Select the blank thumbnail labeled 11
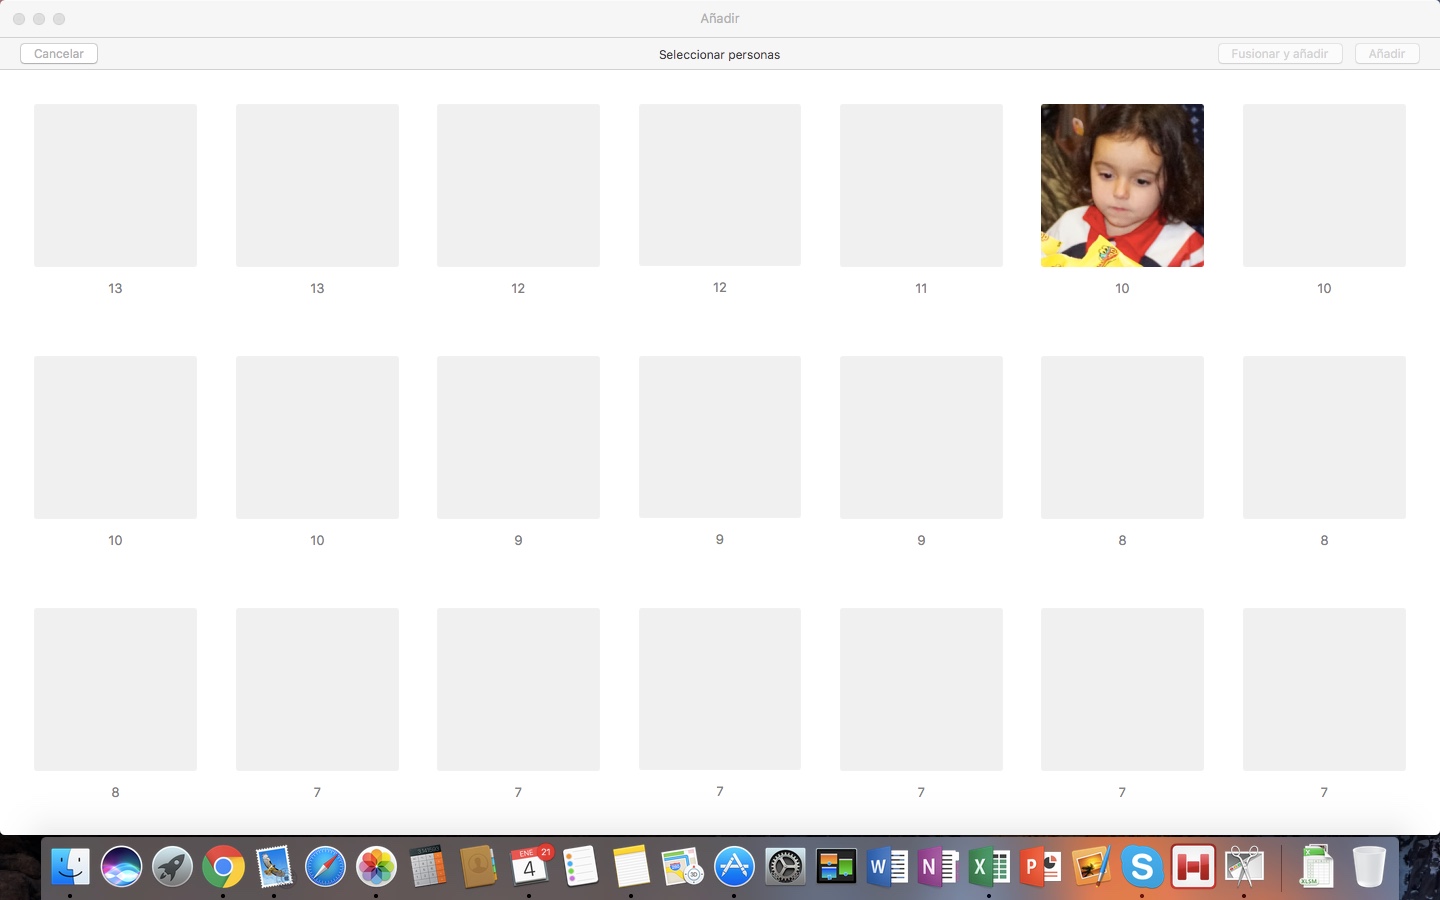 pos(921,185)
